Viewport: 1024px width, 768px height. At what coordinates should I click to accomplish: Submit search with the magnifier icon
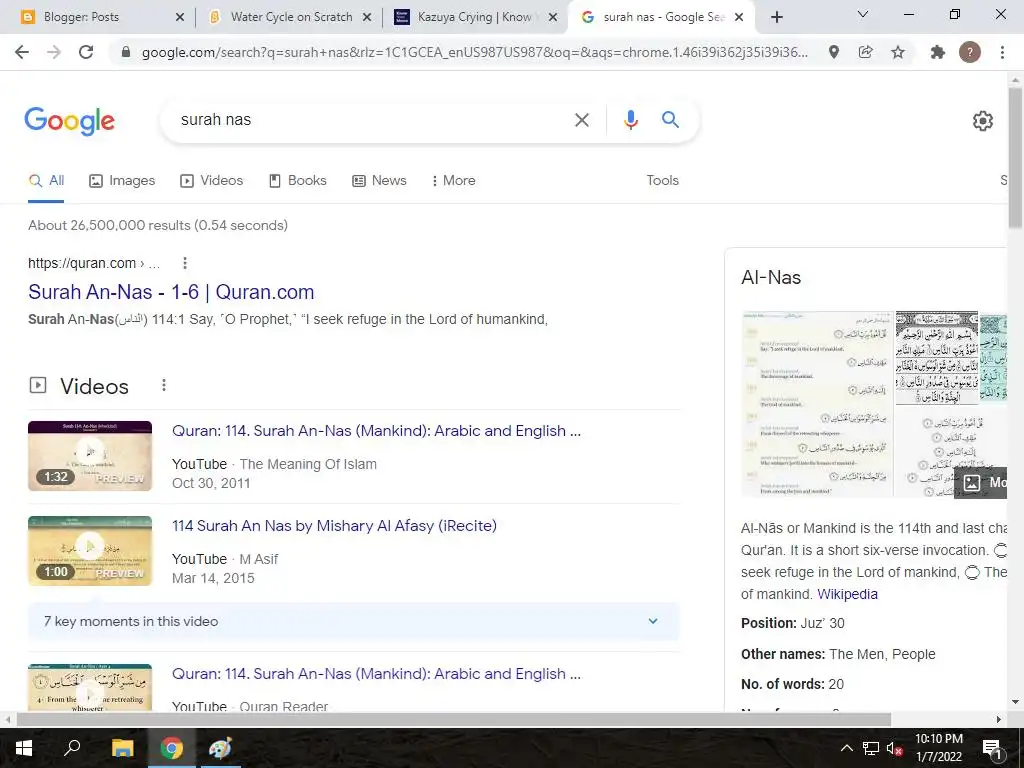tap(670, 120)
